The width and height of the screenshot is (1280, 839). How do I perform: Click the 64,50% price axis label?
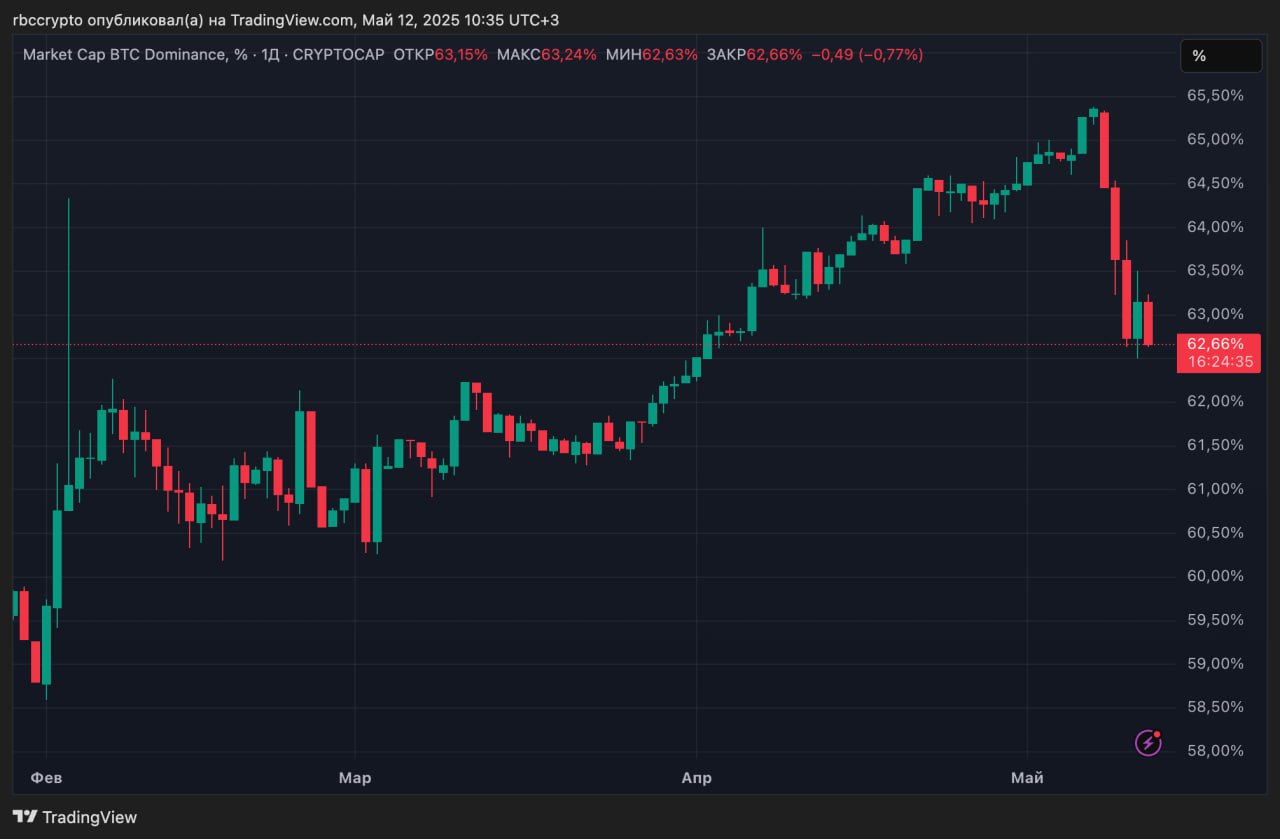click(1215, 183)
